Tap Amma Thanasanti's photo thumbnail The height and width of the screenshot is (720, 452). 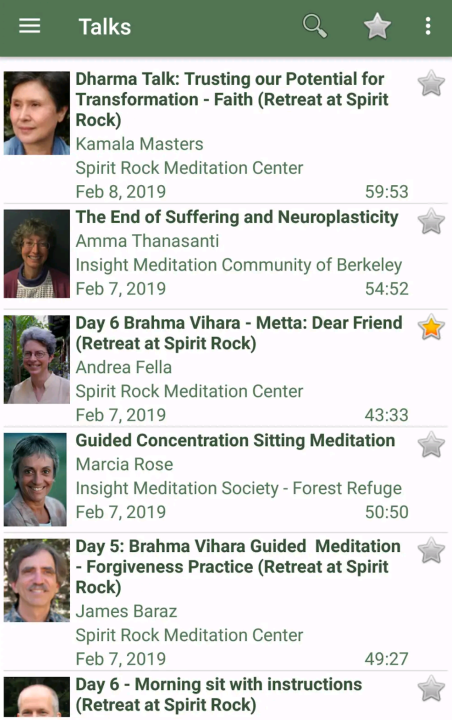click(x=37, y=254)
